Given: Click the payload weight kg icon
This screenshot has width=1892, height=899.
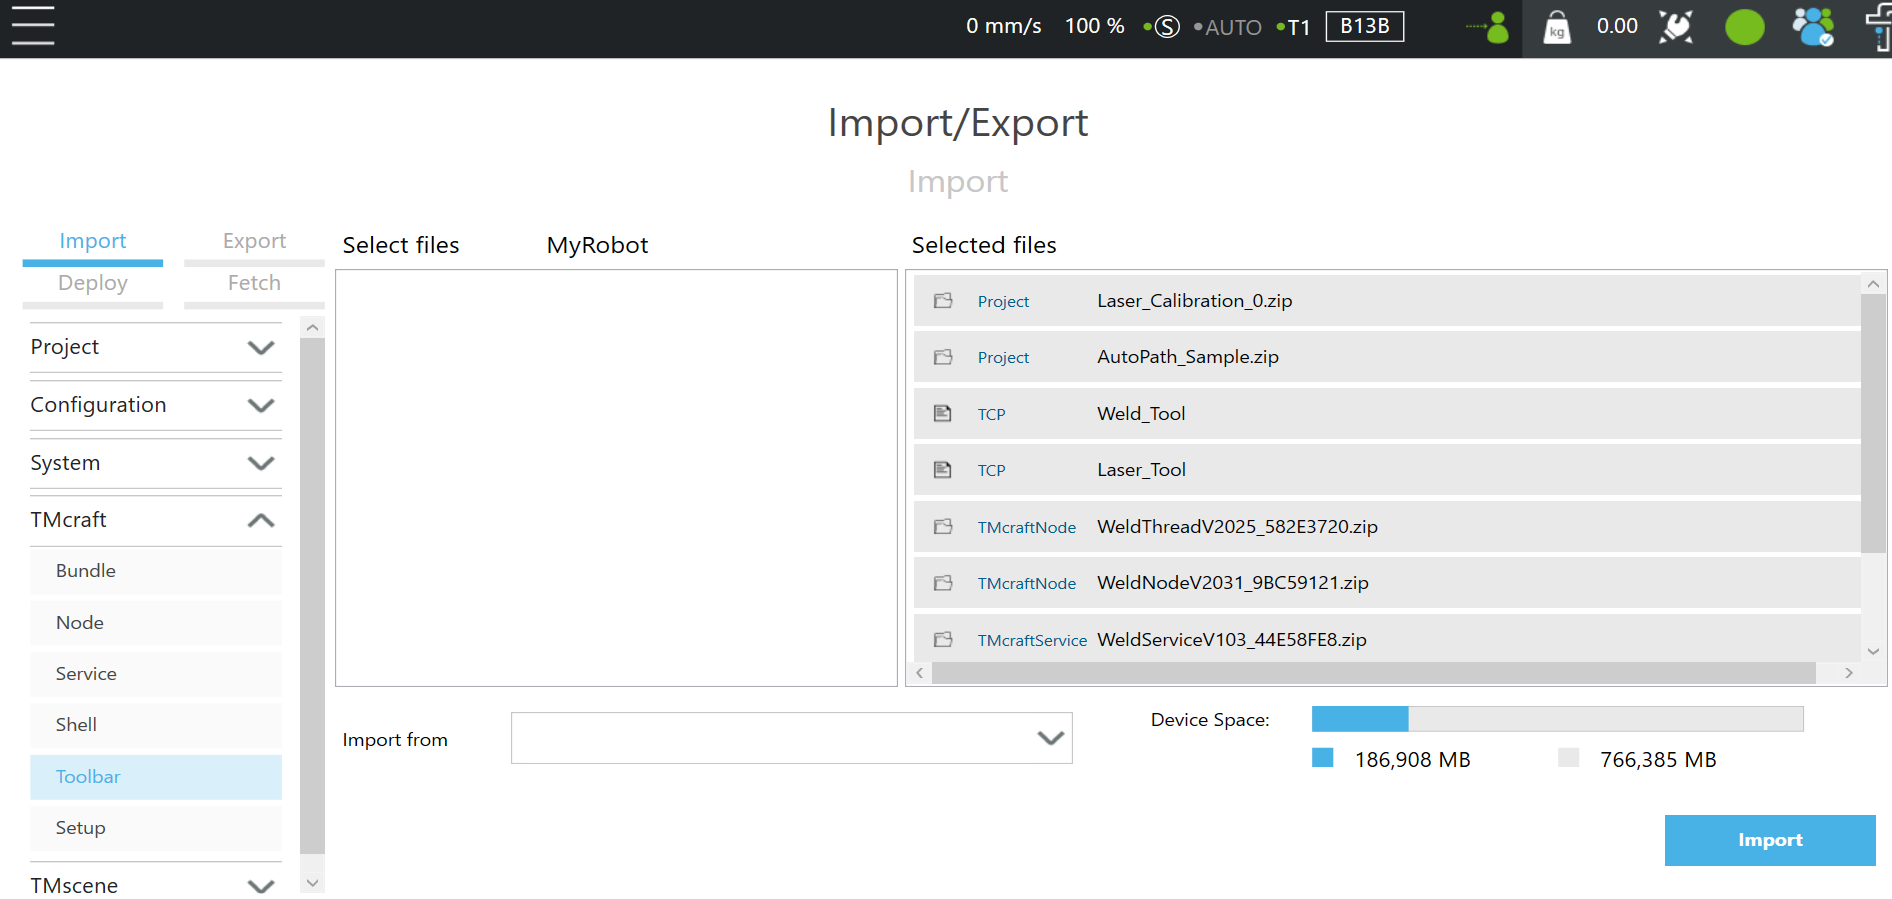Looking at the screenshot, I should 1556,28.
